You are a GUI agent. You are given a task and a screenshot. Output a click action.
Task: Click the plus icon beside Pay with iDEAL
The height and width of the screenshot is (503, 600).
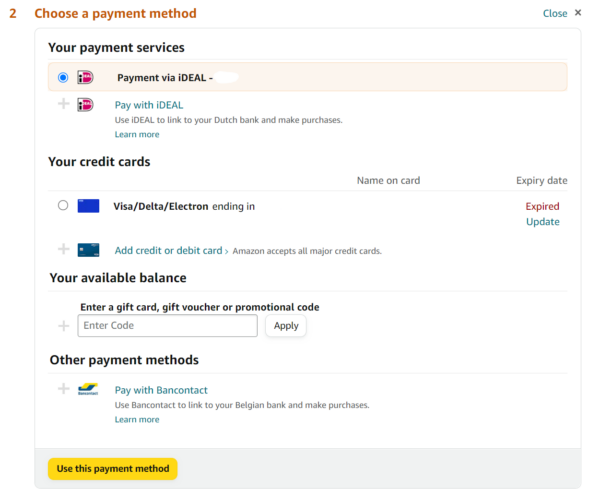[64, 104]
